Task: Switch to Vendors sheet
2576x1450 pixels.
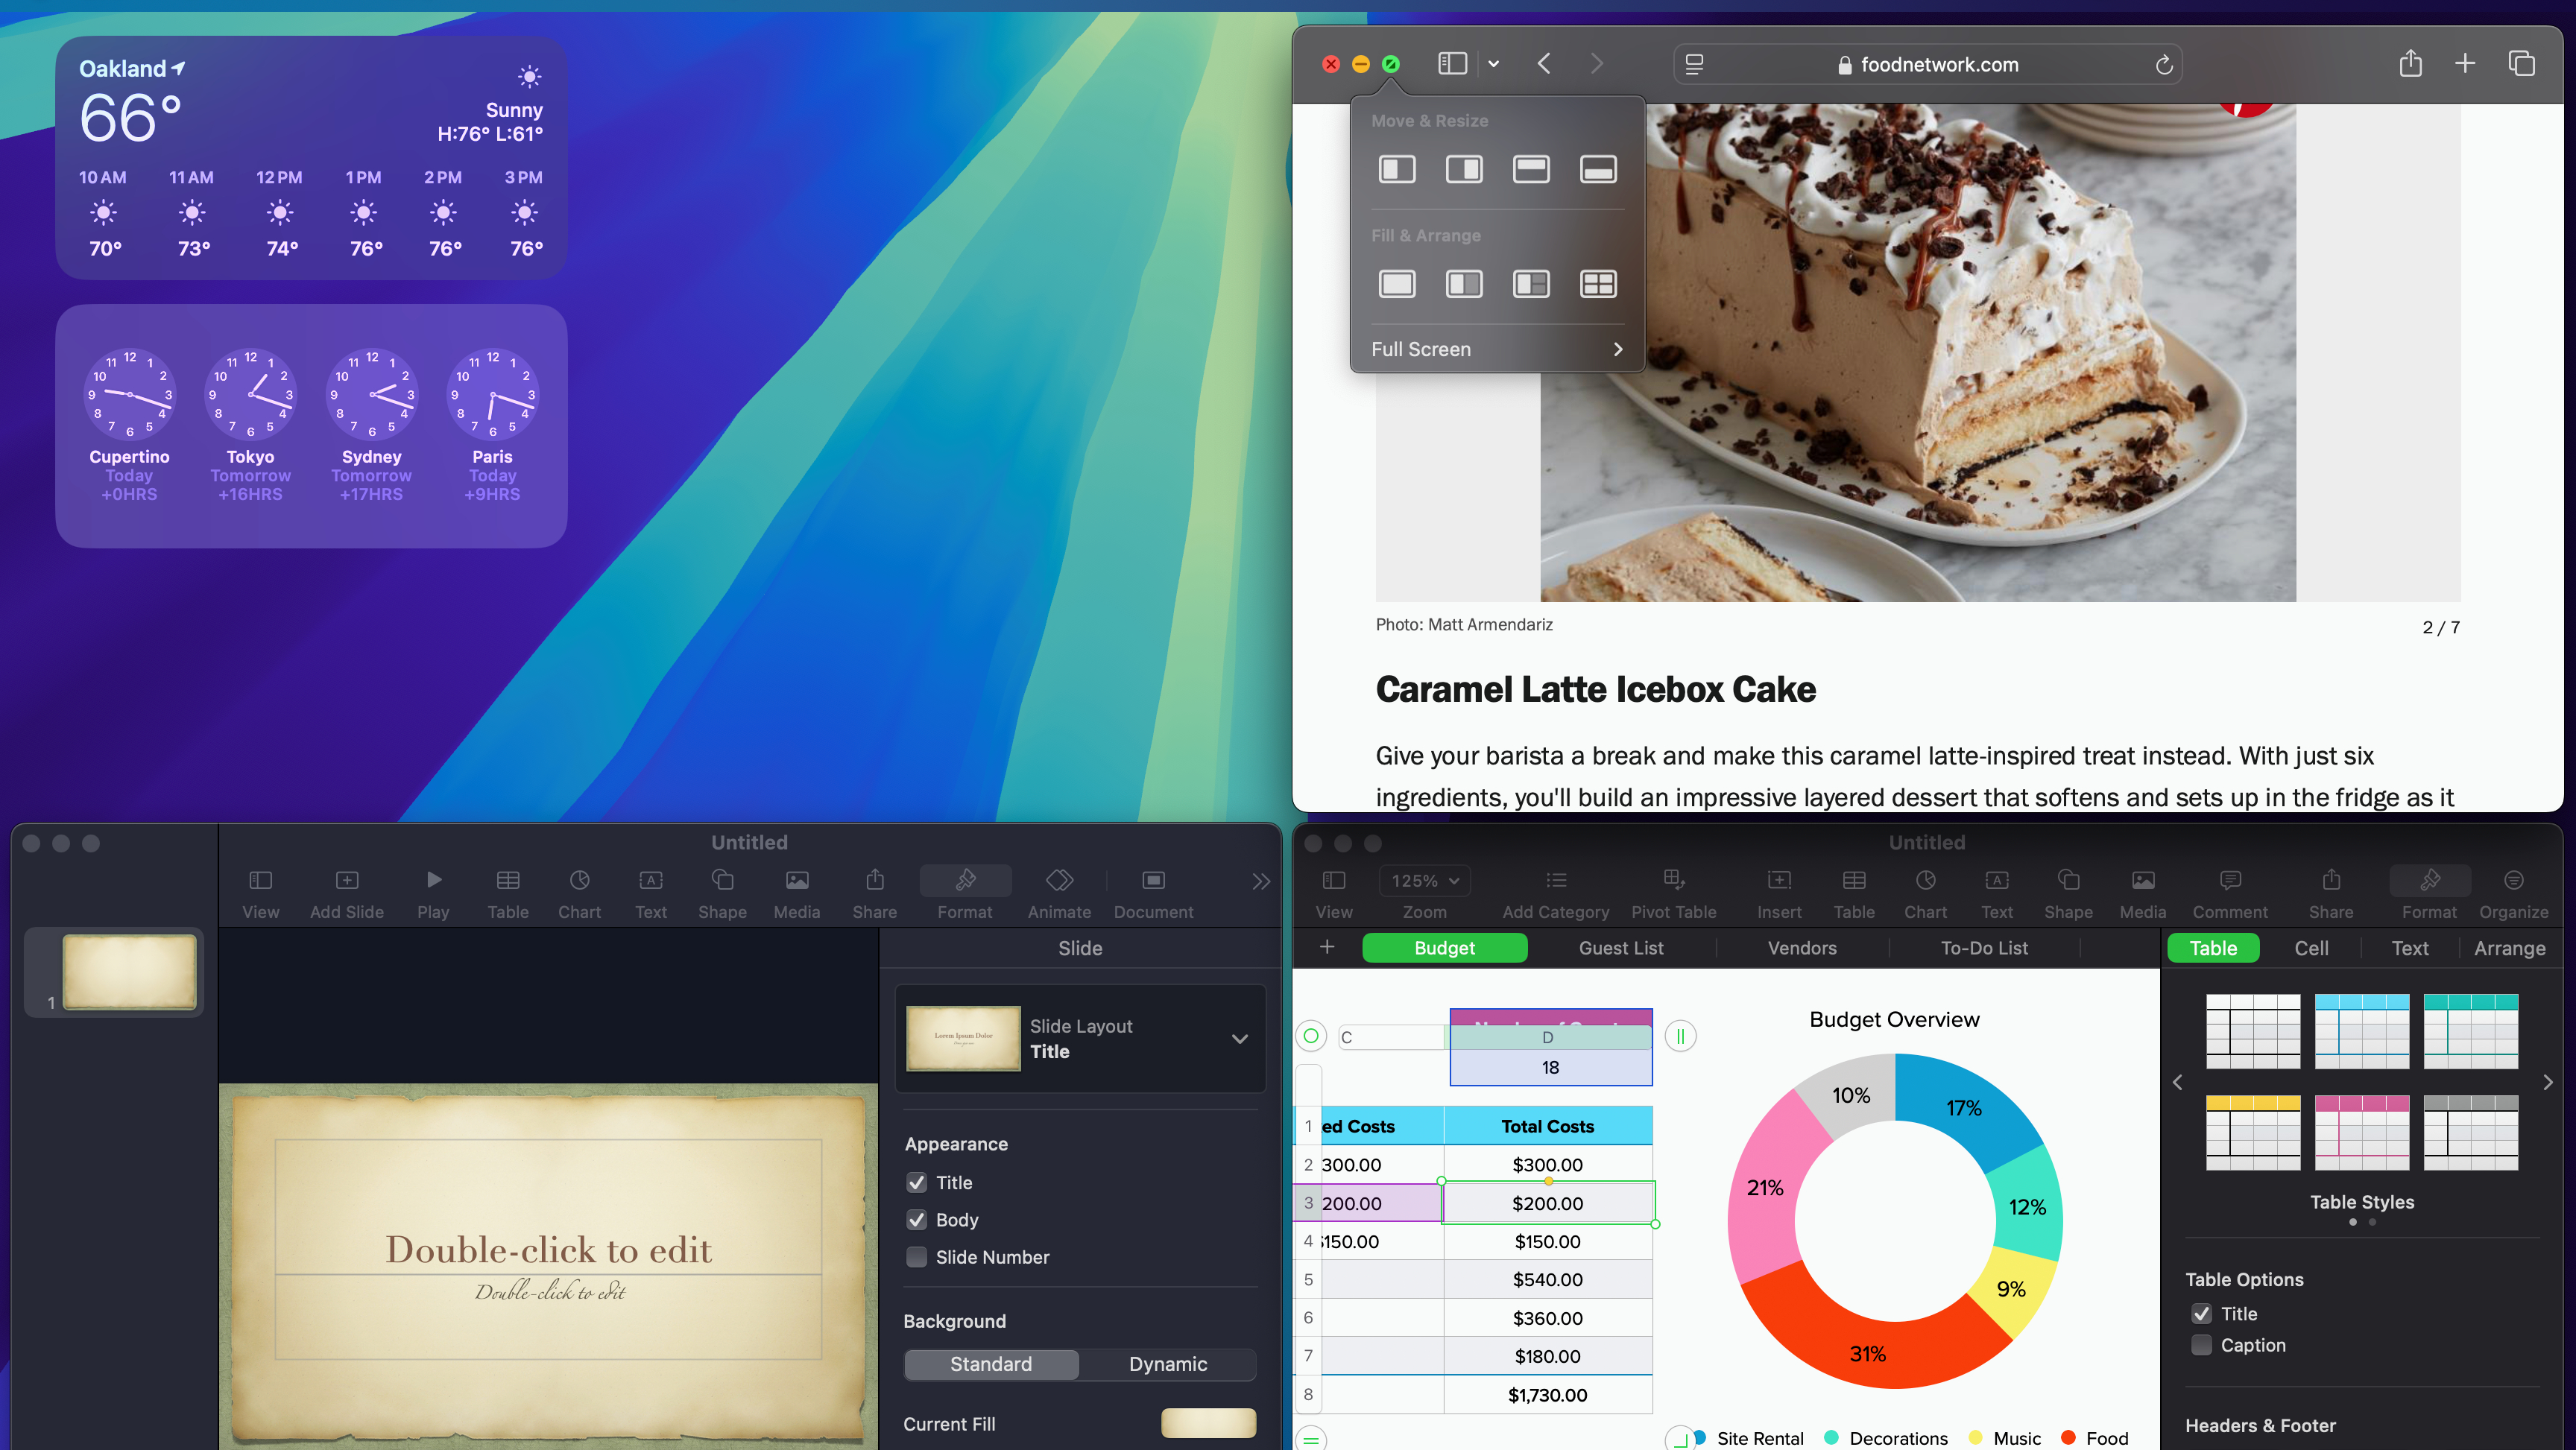Action: pos(1802,948)
